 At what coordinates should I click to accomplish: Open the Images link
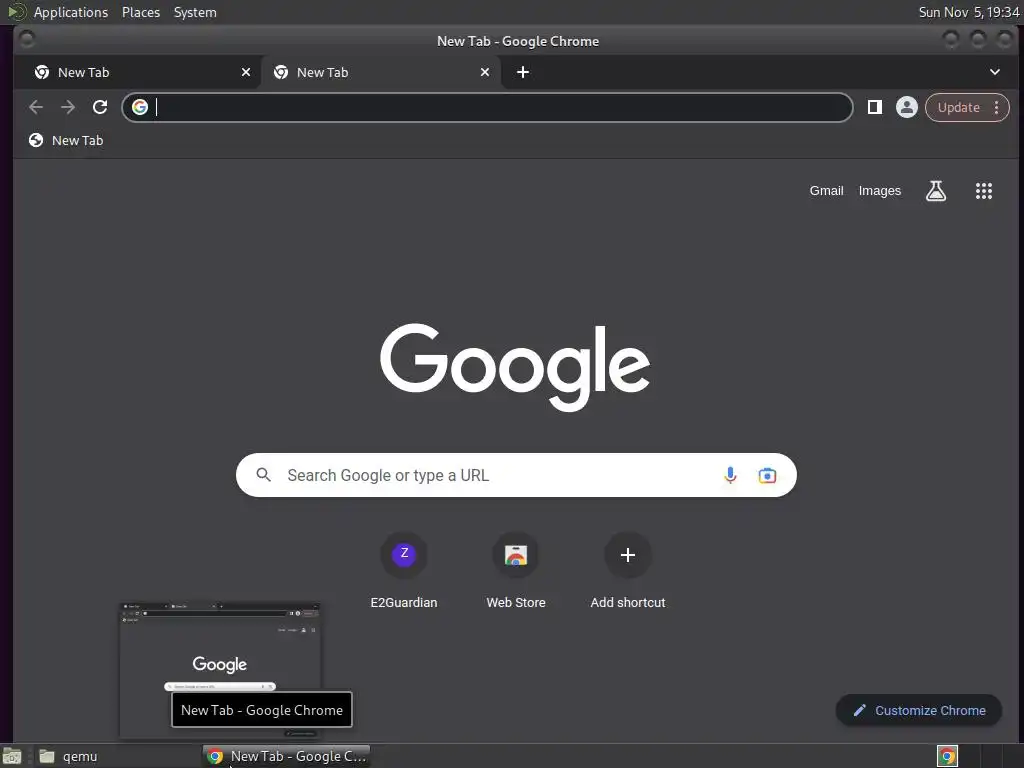click(879, 191)
